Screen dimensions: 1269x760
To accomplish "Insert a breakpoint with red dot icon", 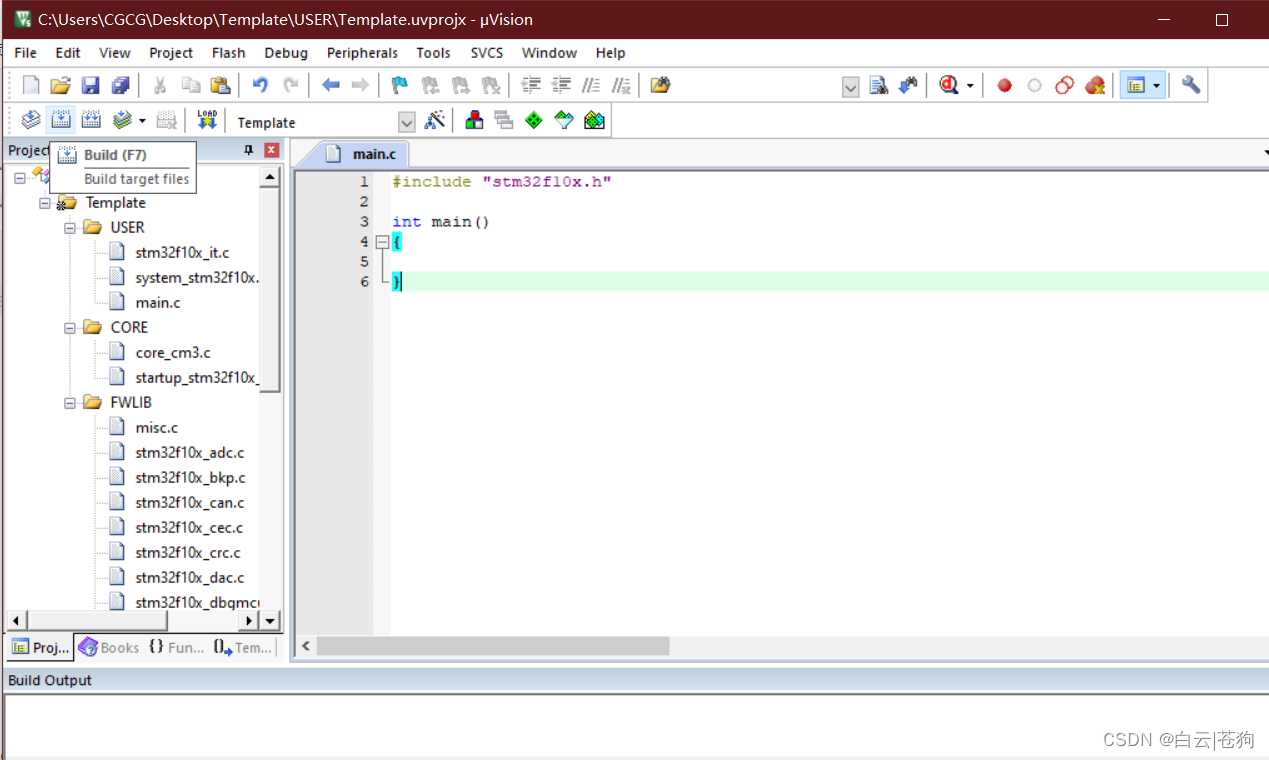I will click(x=1005, y=85).
